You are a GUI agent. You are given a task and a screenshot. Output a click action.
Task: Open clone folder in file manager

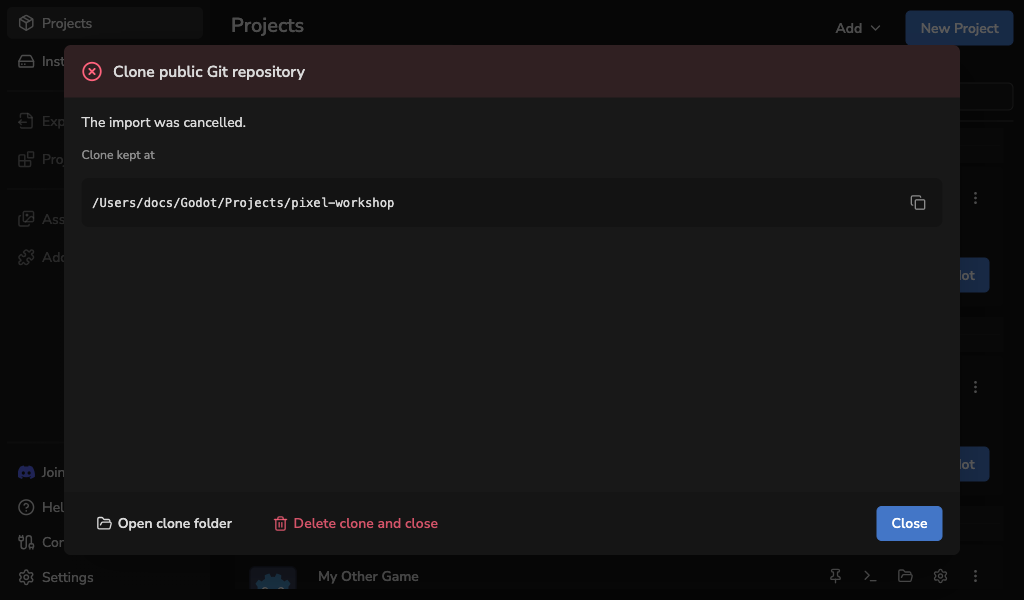click(164, 524)
